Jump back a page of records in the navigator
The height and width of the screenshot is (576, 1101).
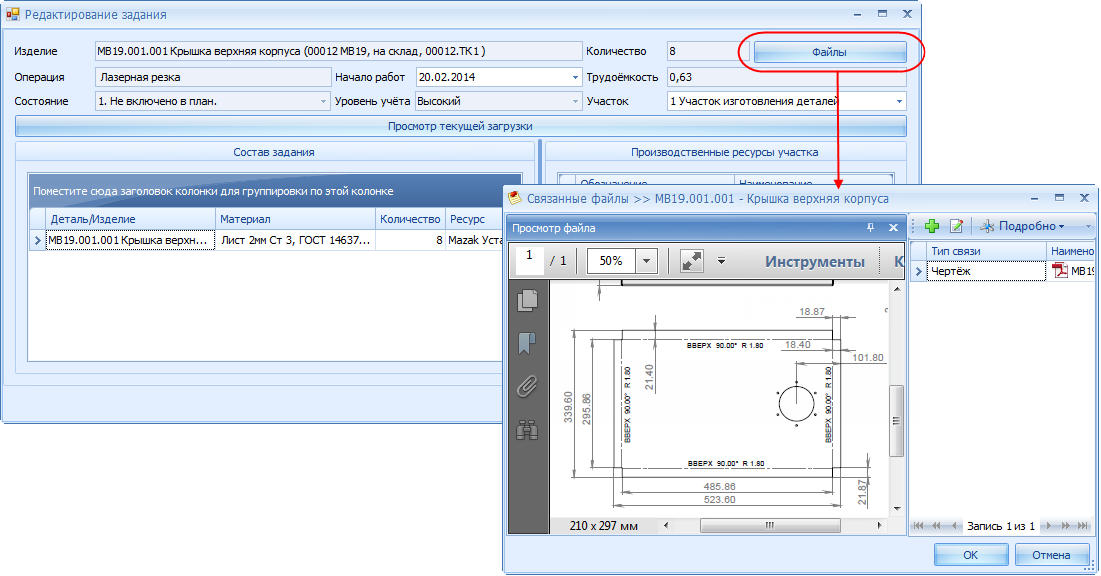[x=937, y=525]
